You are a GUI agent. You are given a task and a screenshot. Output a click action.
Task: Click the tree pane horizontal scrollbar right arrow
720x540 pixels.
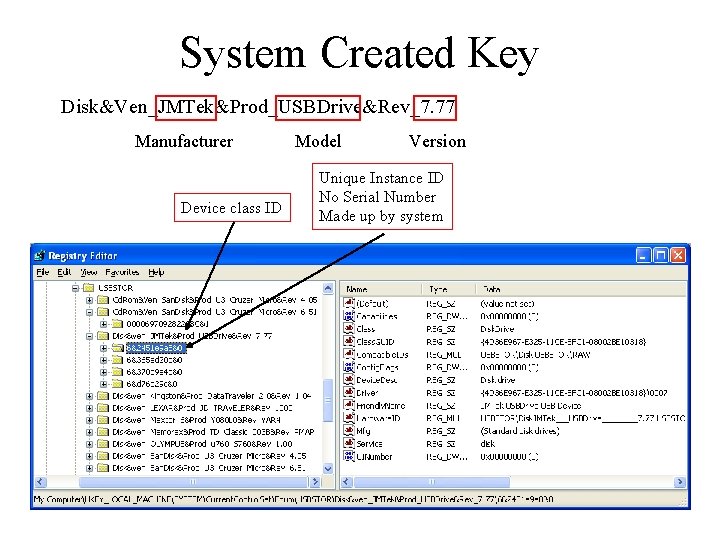[315, 482]
